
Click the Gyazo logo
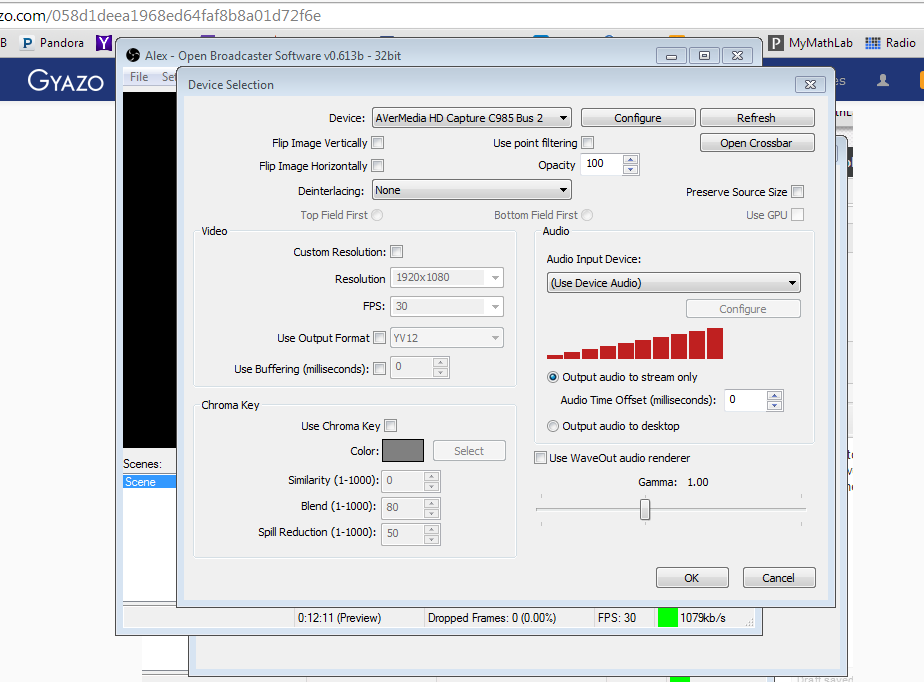click(x=65, y=81)
